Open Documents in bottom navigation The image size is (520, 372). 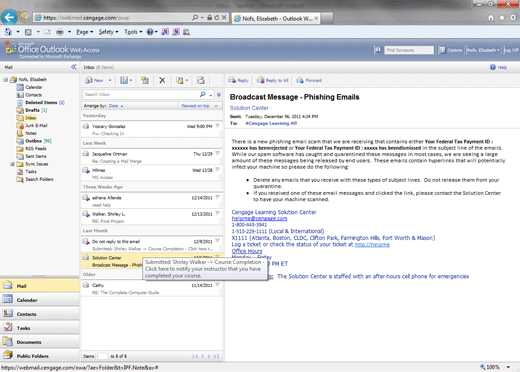(39, 342)
